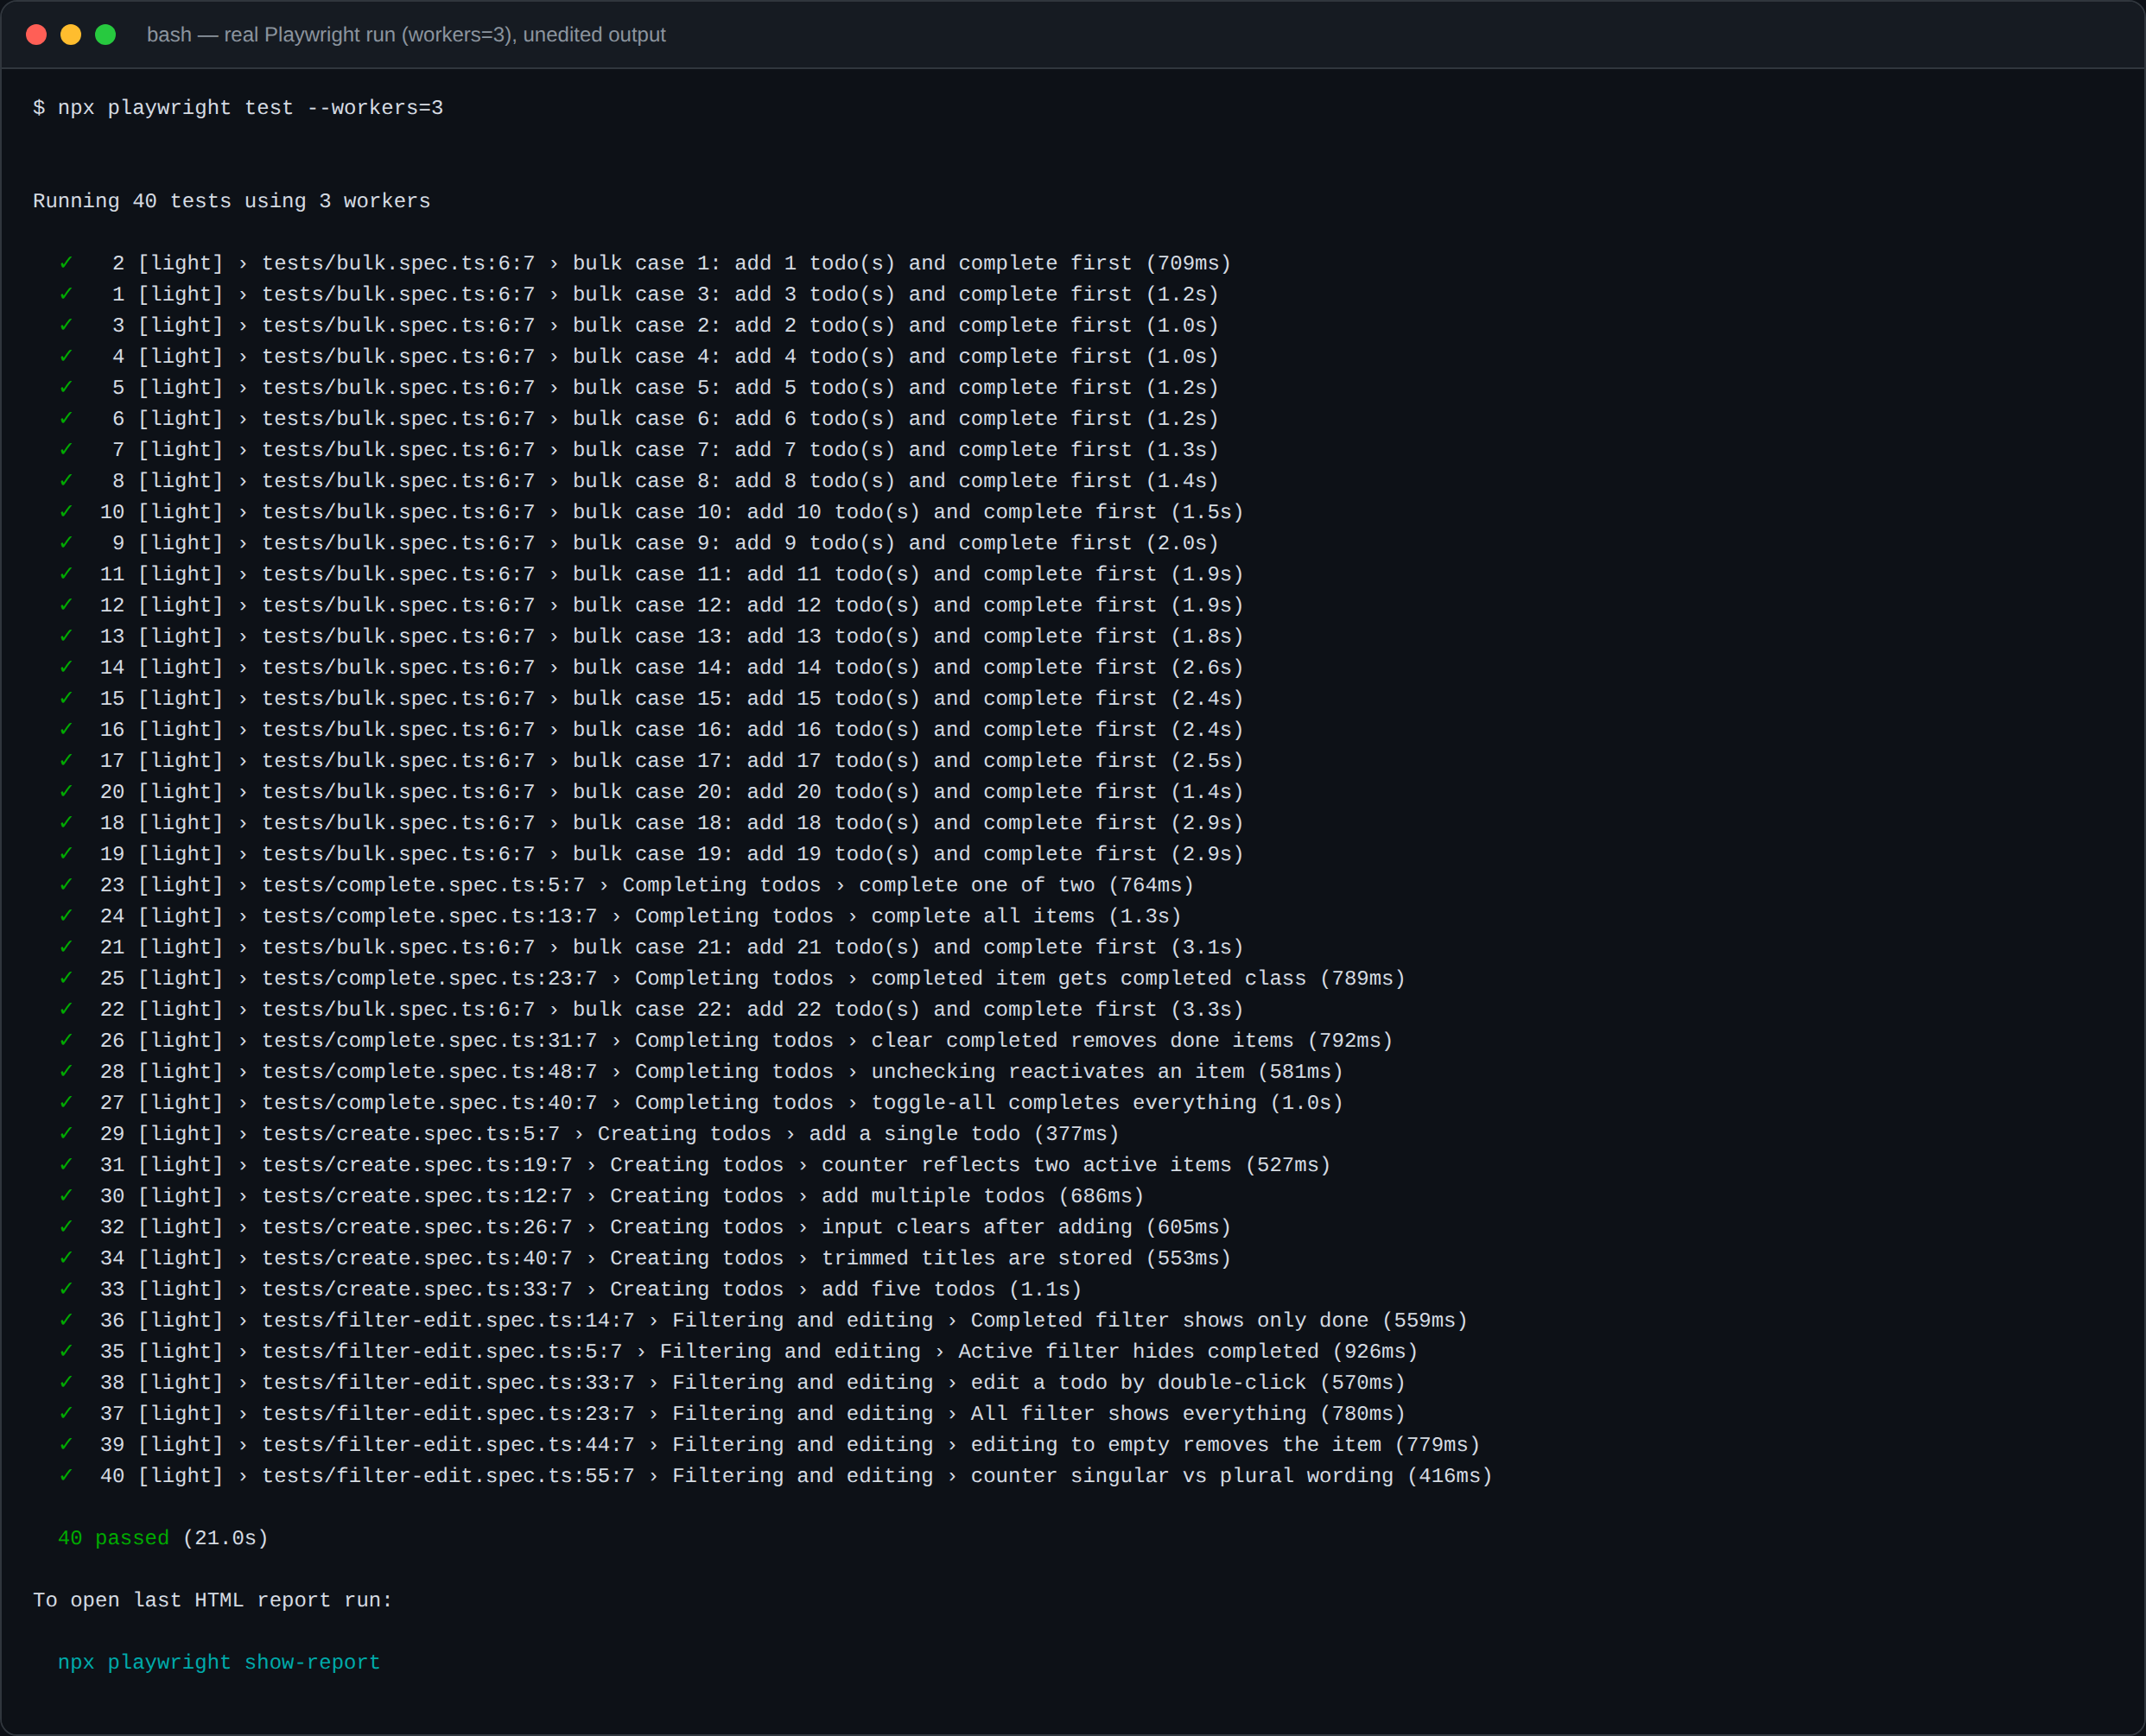
Task: Click the red close window button
Action: coord(37,35)
